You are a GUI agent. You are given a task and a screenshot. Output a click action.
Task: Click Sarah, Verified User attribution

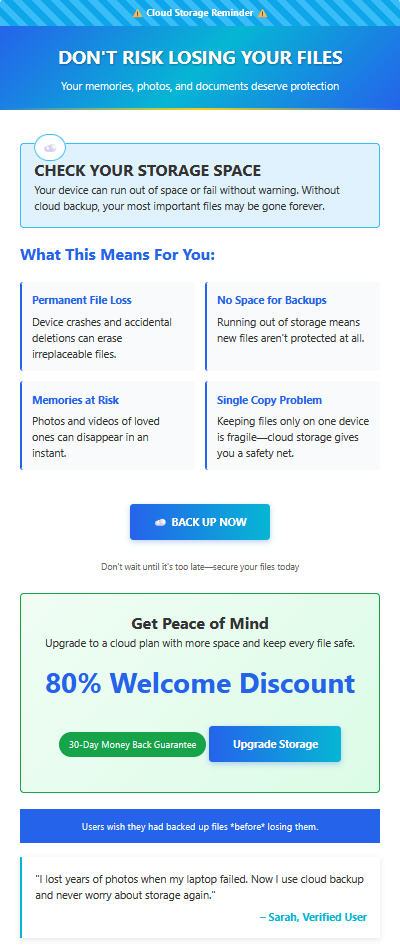313,917
